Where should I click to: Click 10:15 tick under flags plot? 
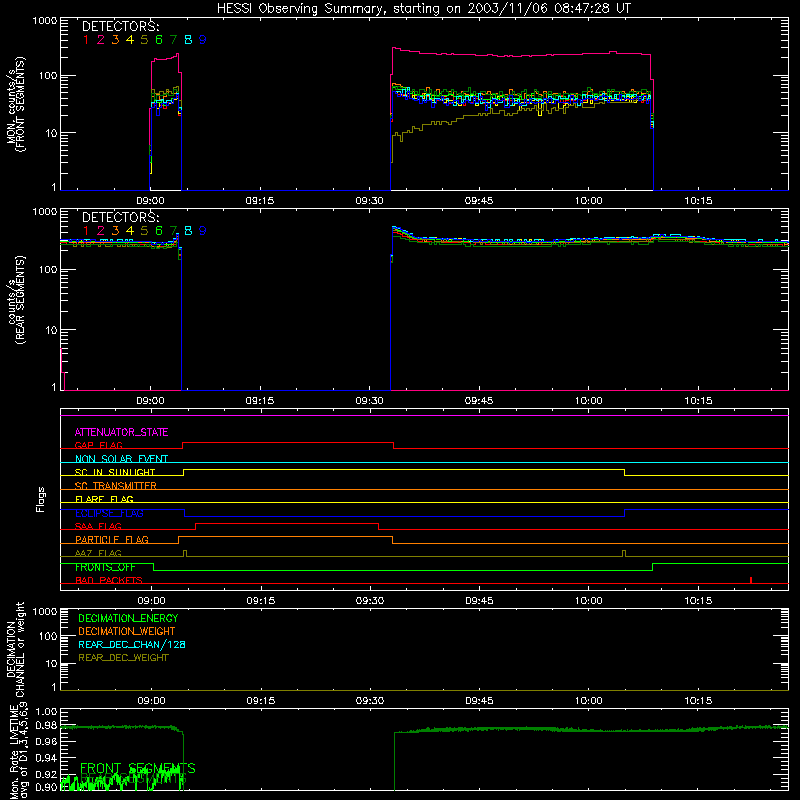[698, 601]
